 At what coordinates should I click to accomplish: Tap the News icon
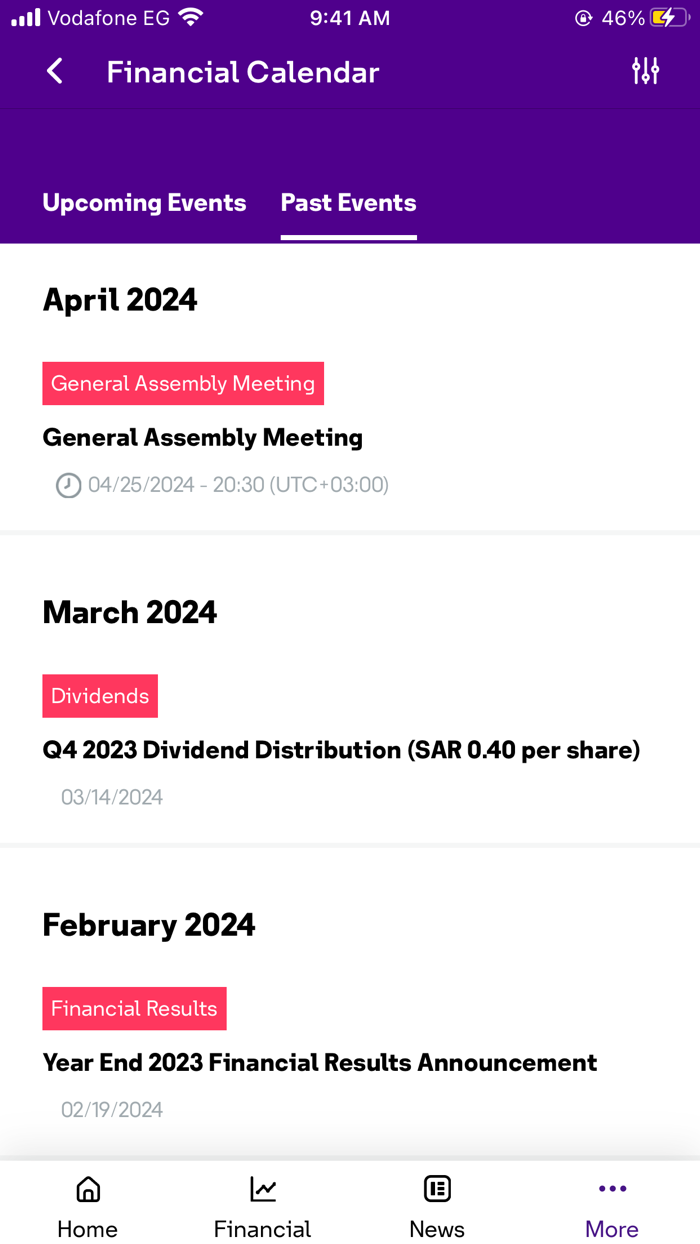437,1190
